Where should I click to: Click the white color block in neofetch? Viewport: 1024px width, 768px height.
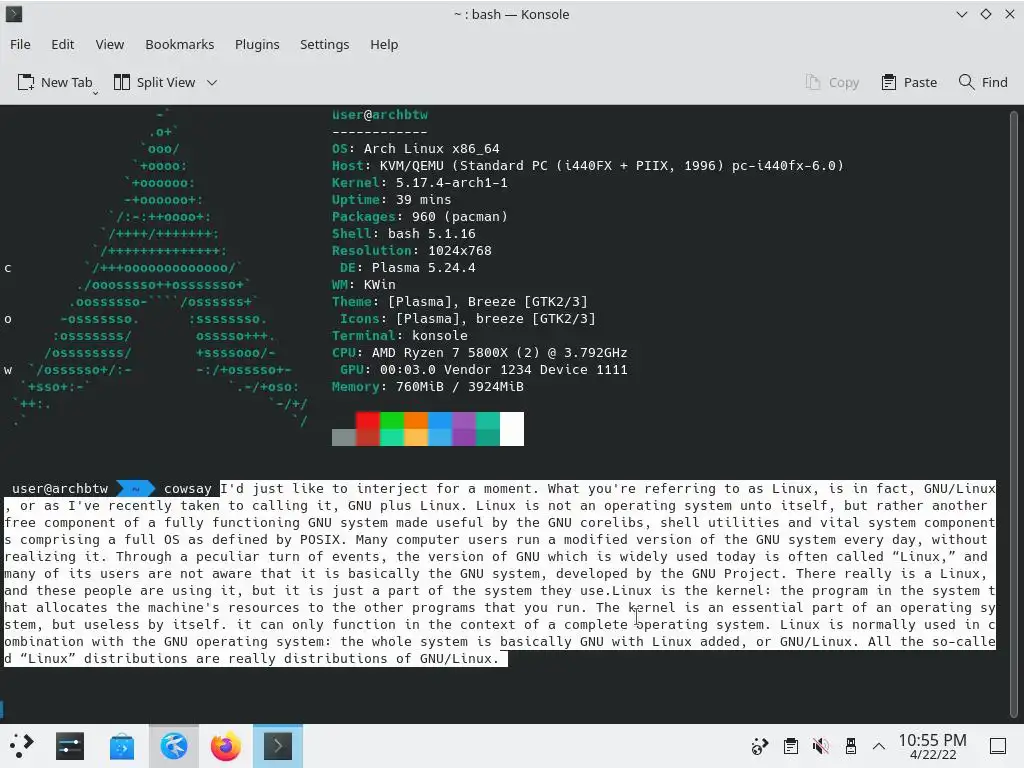coord(512,428)
